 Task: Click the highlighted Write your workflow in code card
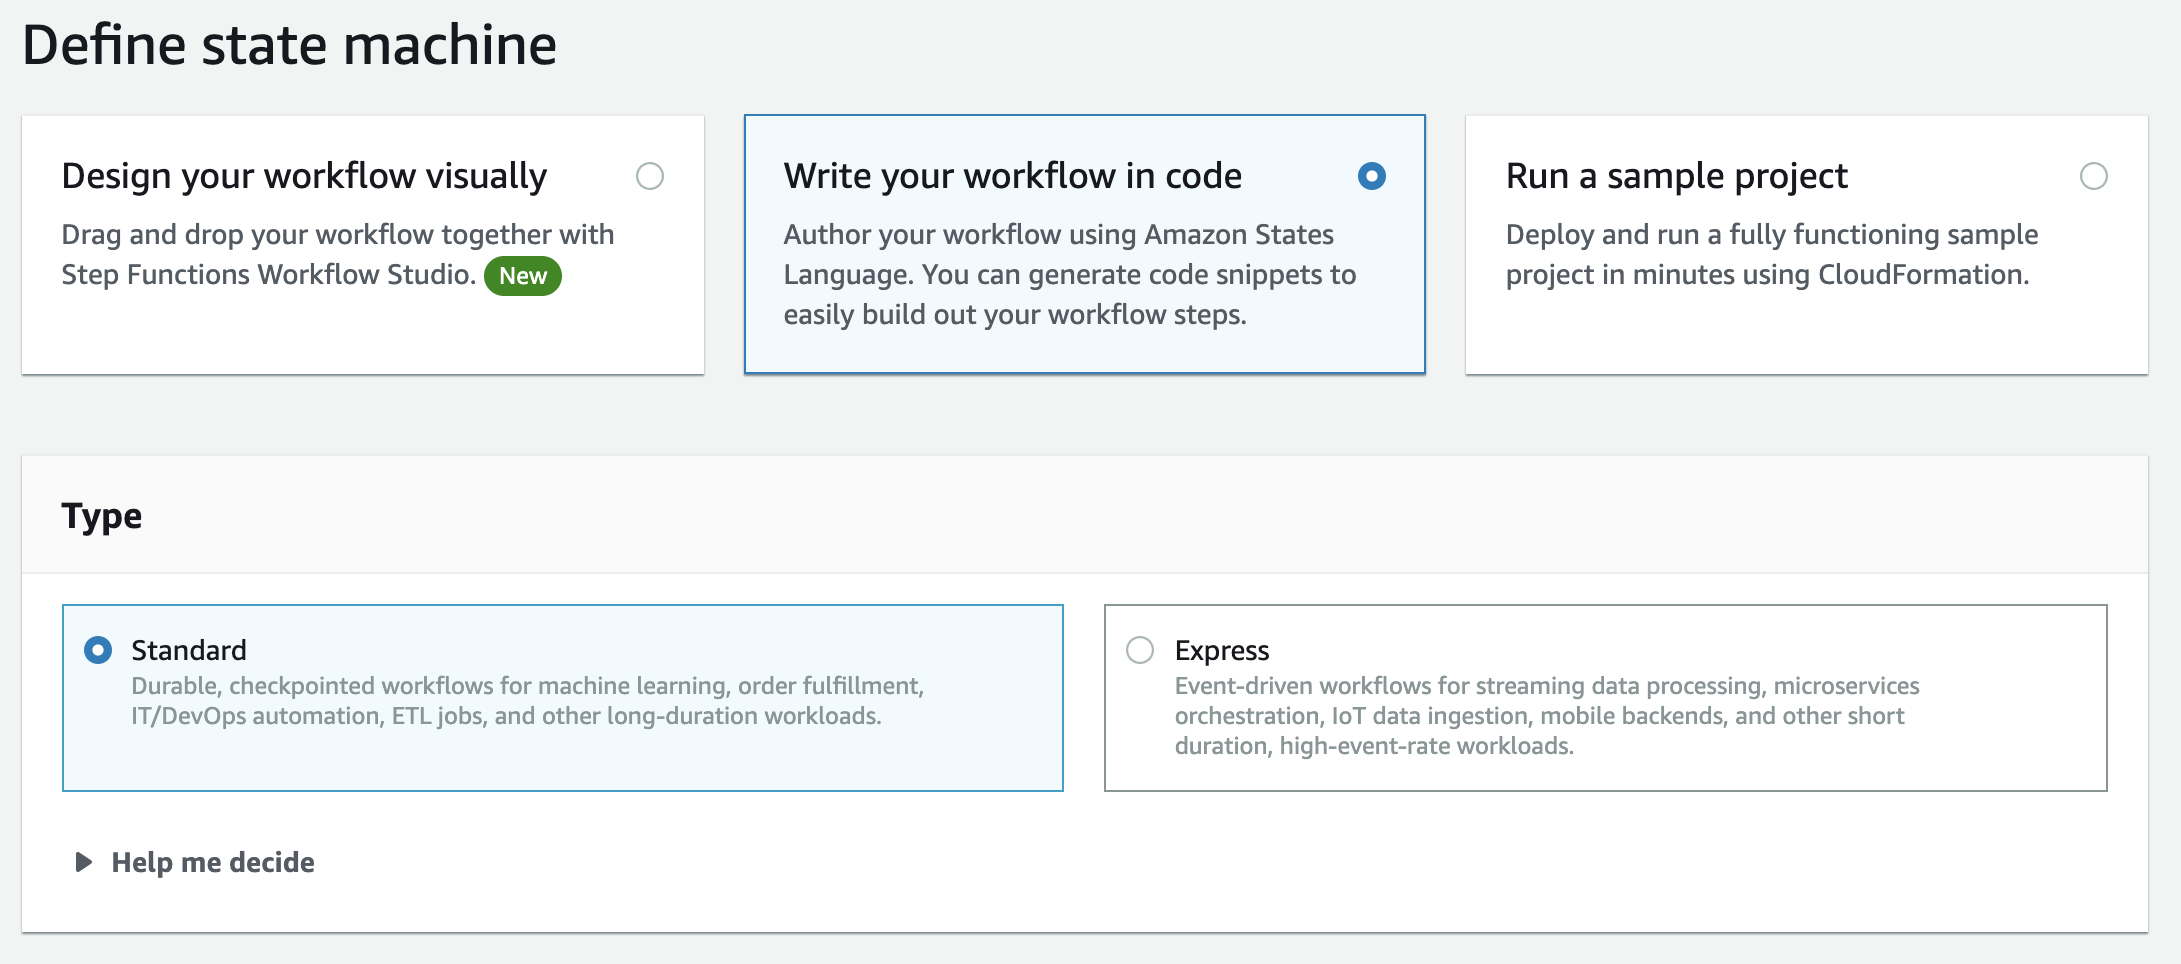pos(1084,243)
